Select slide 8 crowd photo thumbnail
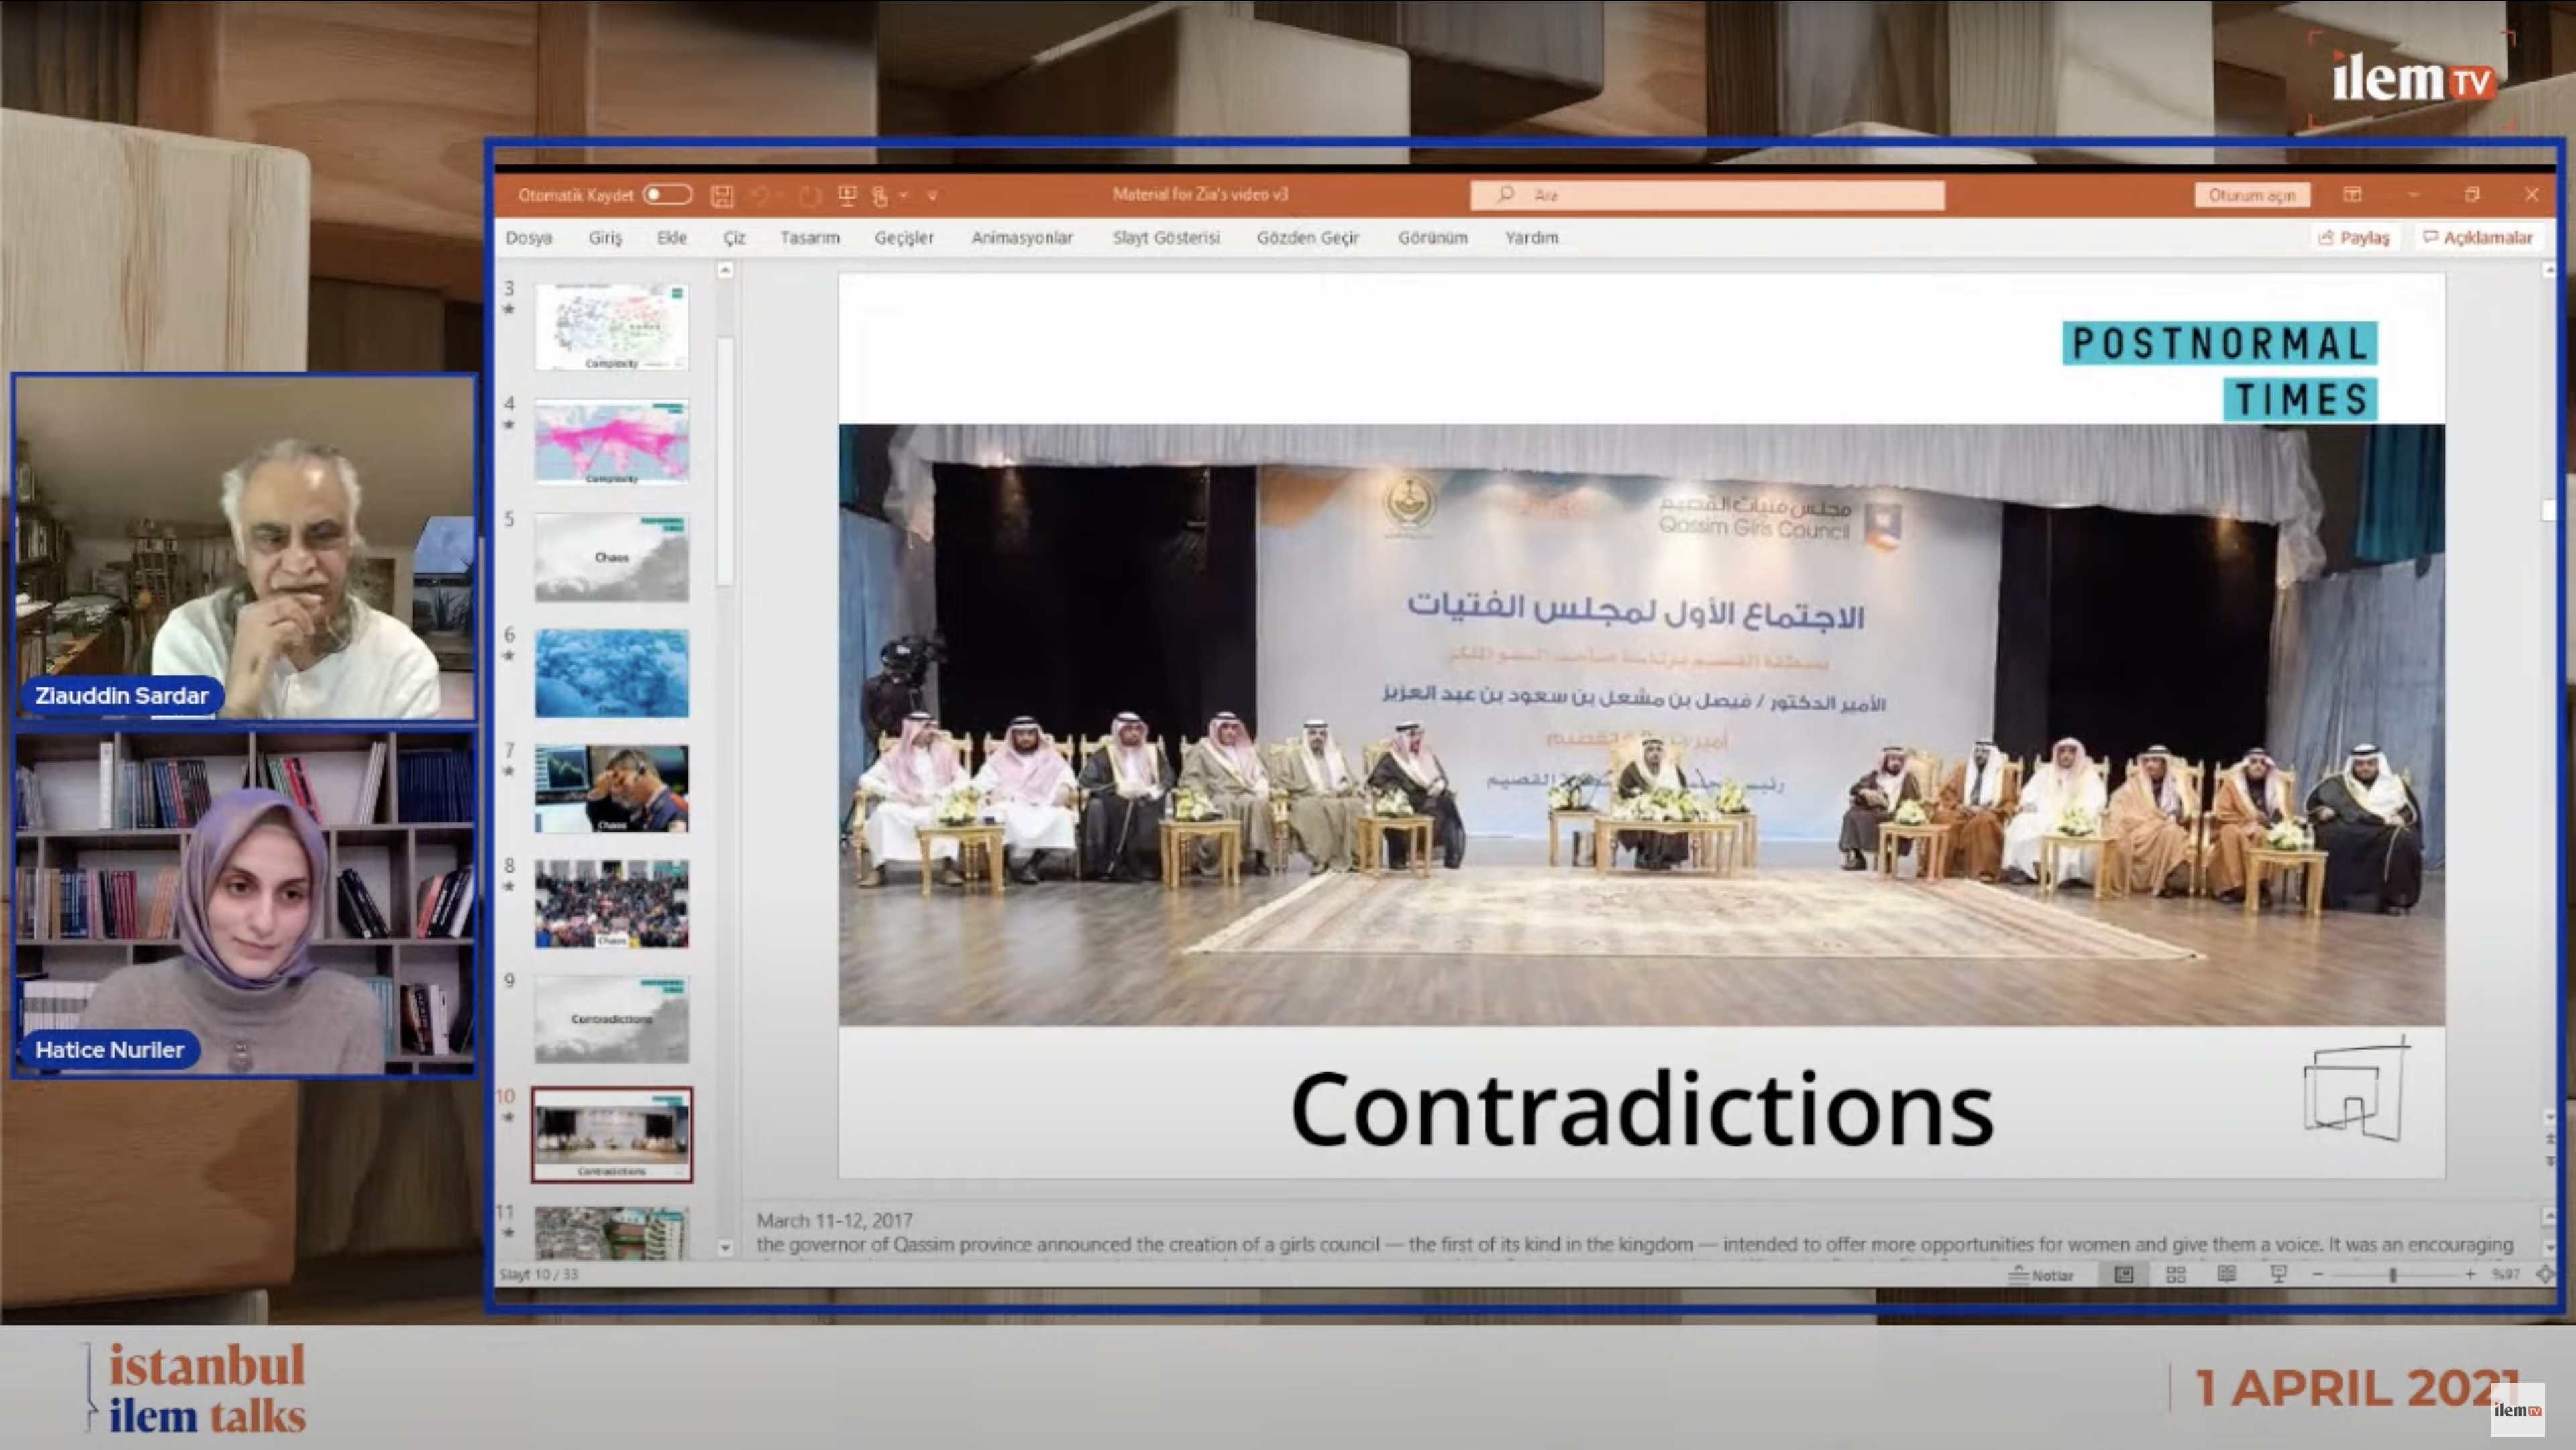Screen dimensions: 2576x1450 tap(611, 904)
